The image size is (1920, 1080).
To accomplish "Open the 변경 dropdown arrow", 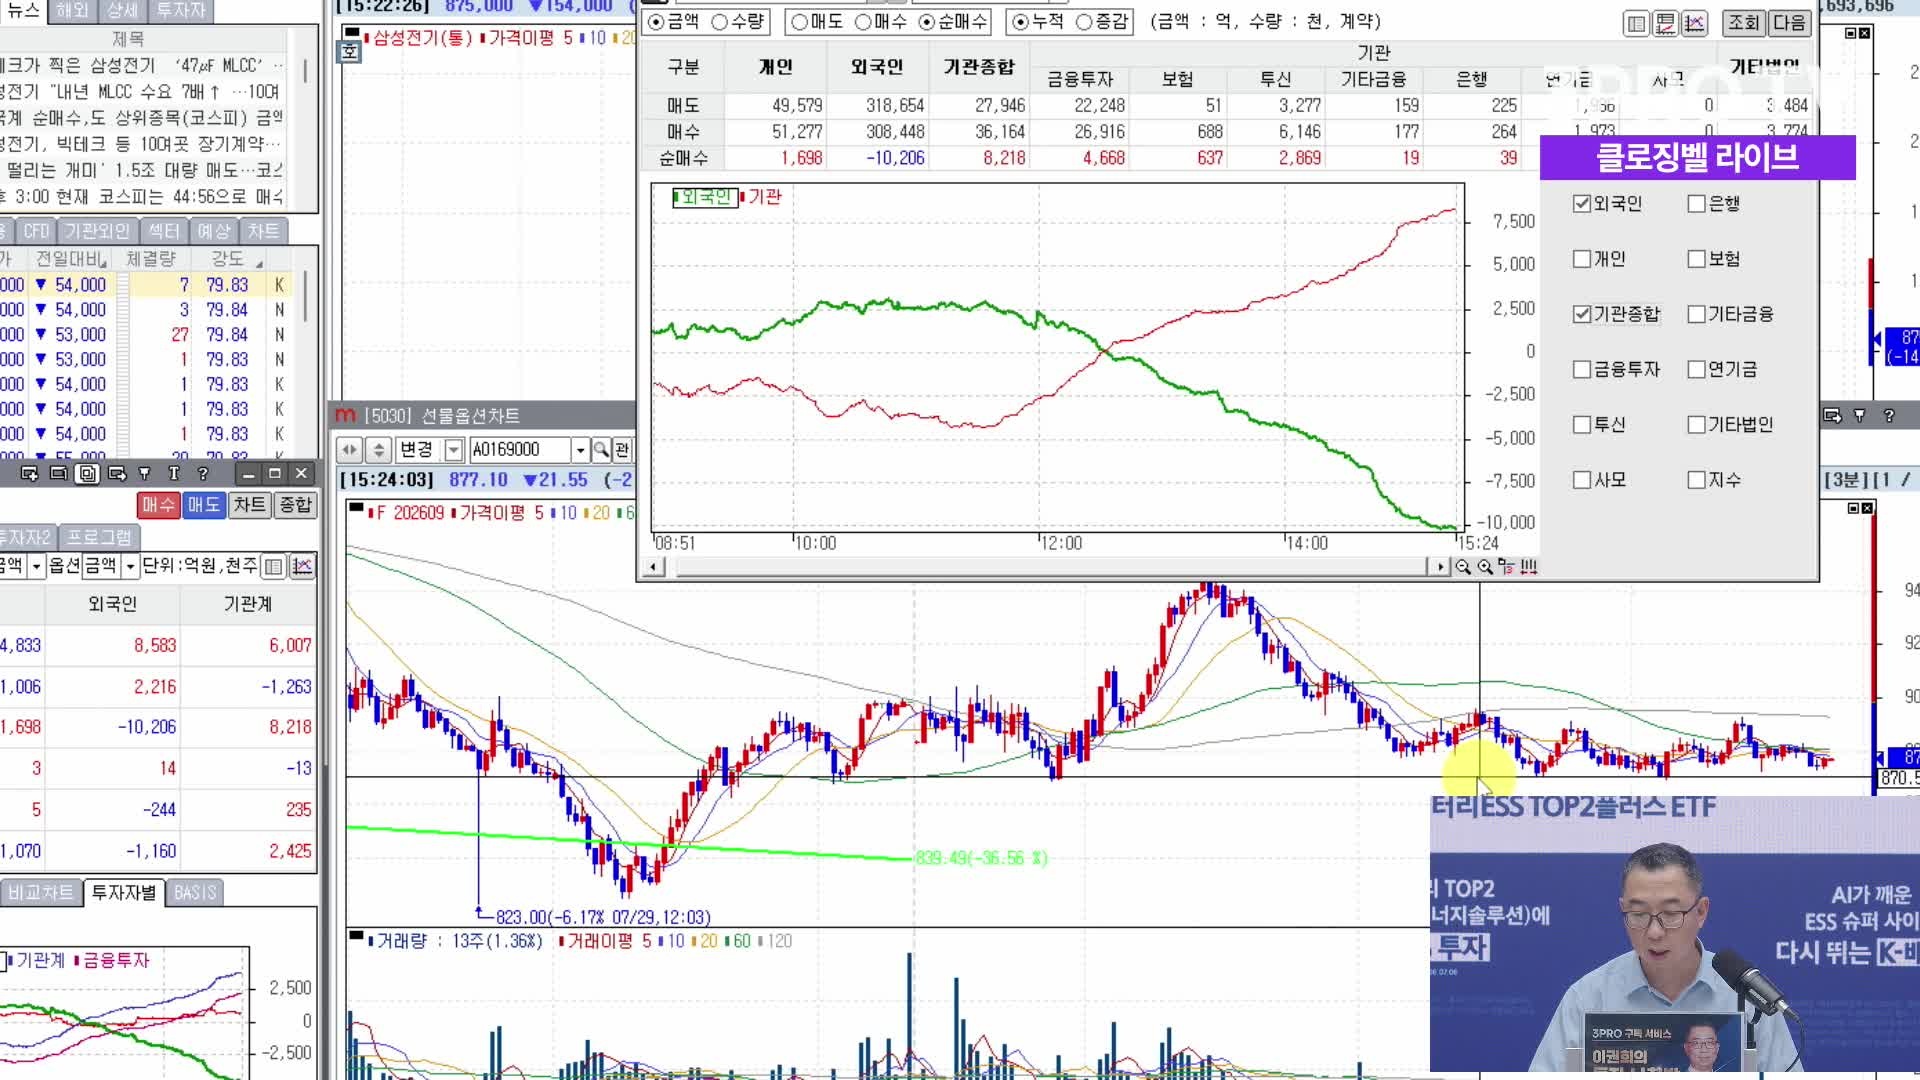I will click(x=453, y=450).
